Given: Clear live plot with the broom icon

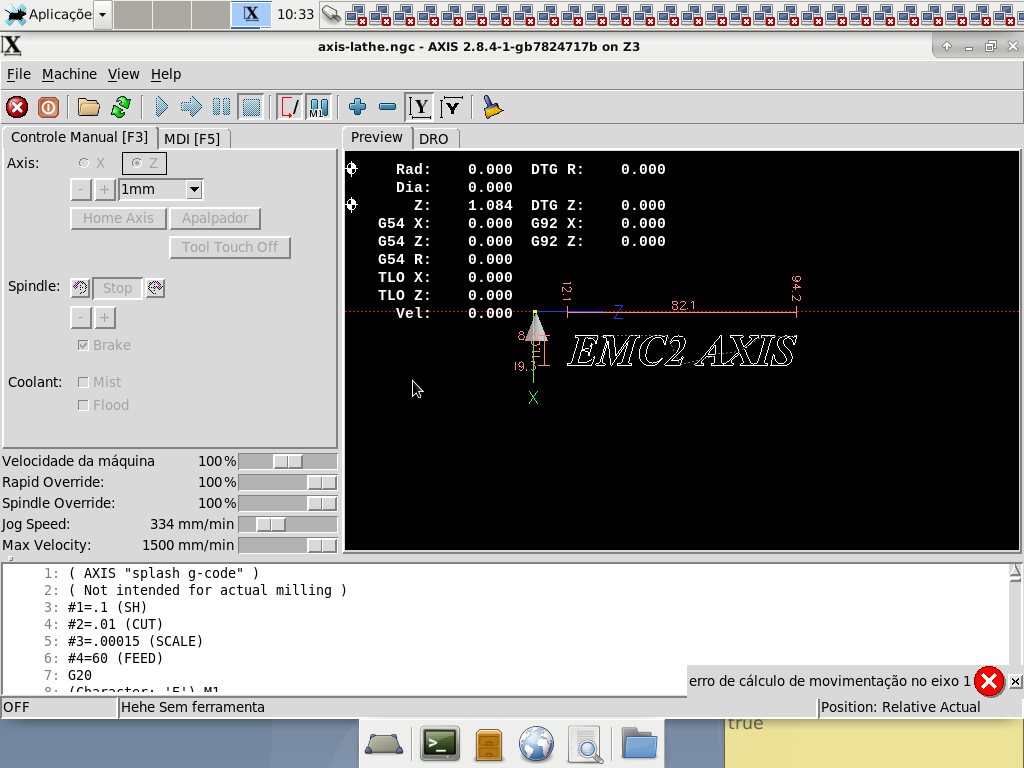Looking at the screenshot, I should [x=492, y=107].
